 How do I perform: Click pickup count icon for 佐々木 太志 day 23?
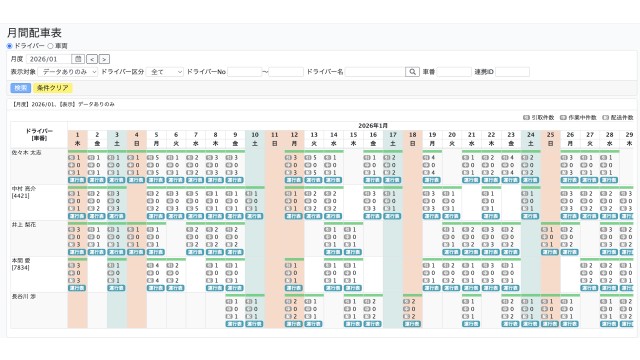pyautogui.click(x=505, y=158)
